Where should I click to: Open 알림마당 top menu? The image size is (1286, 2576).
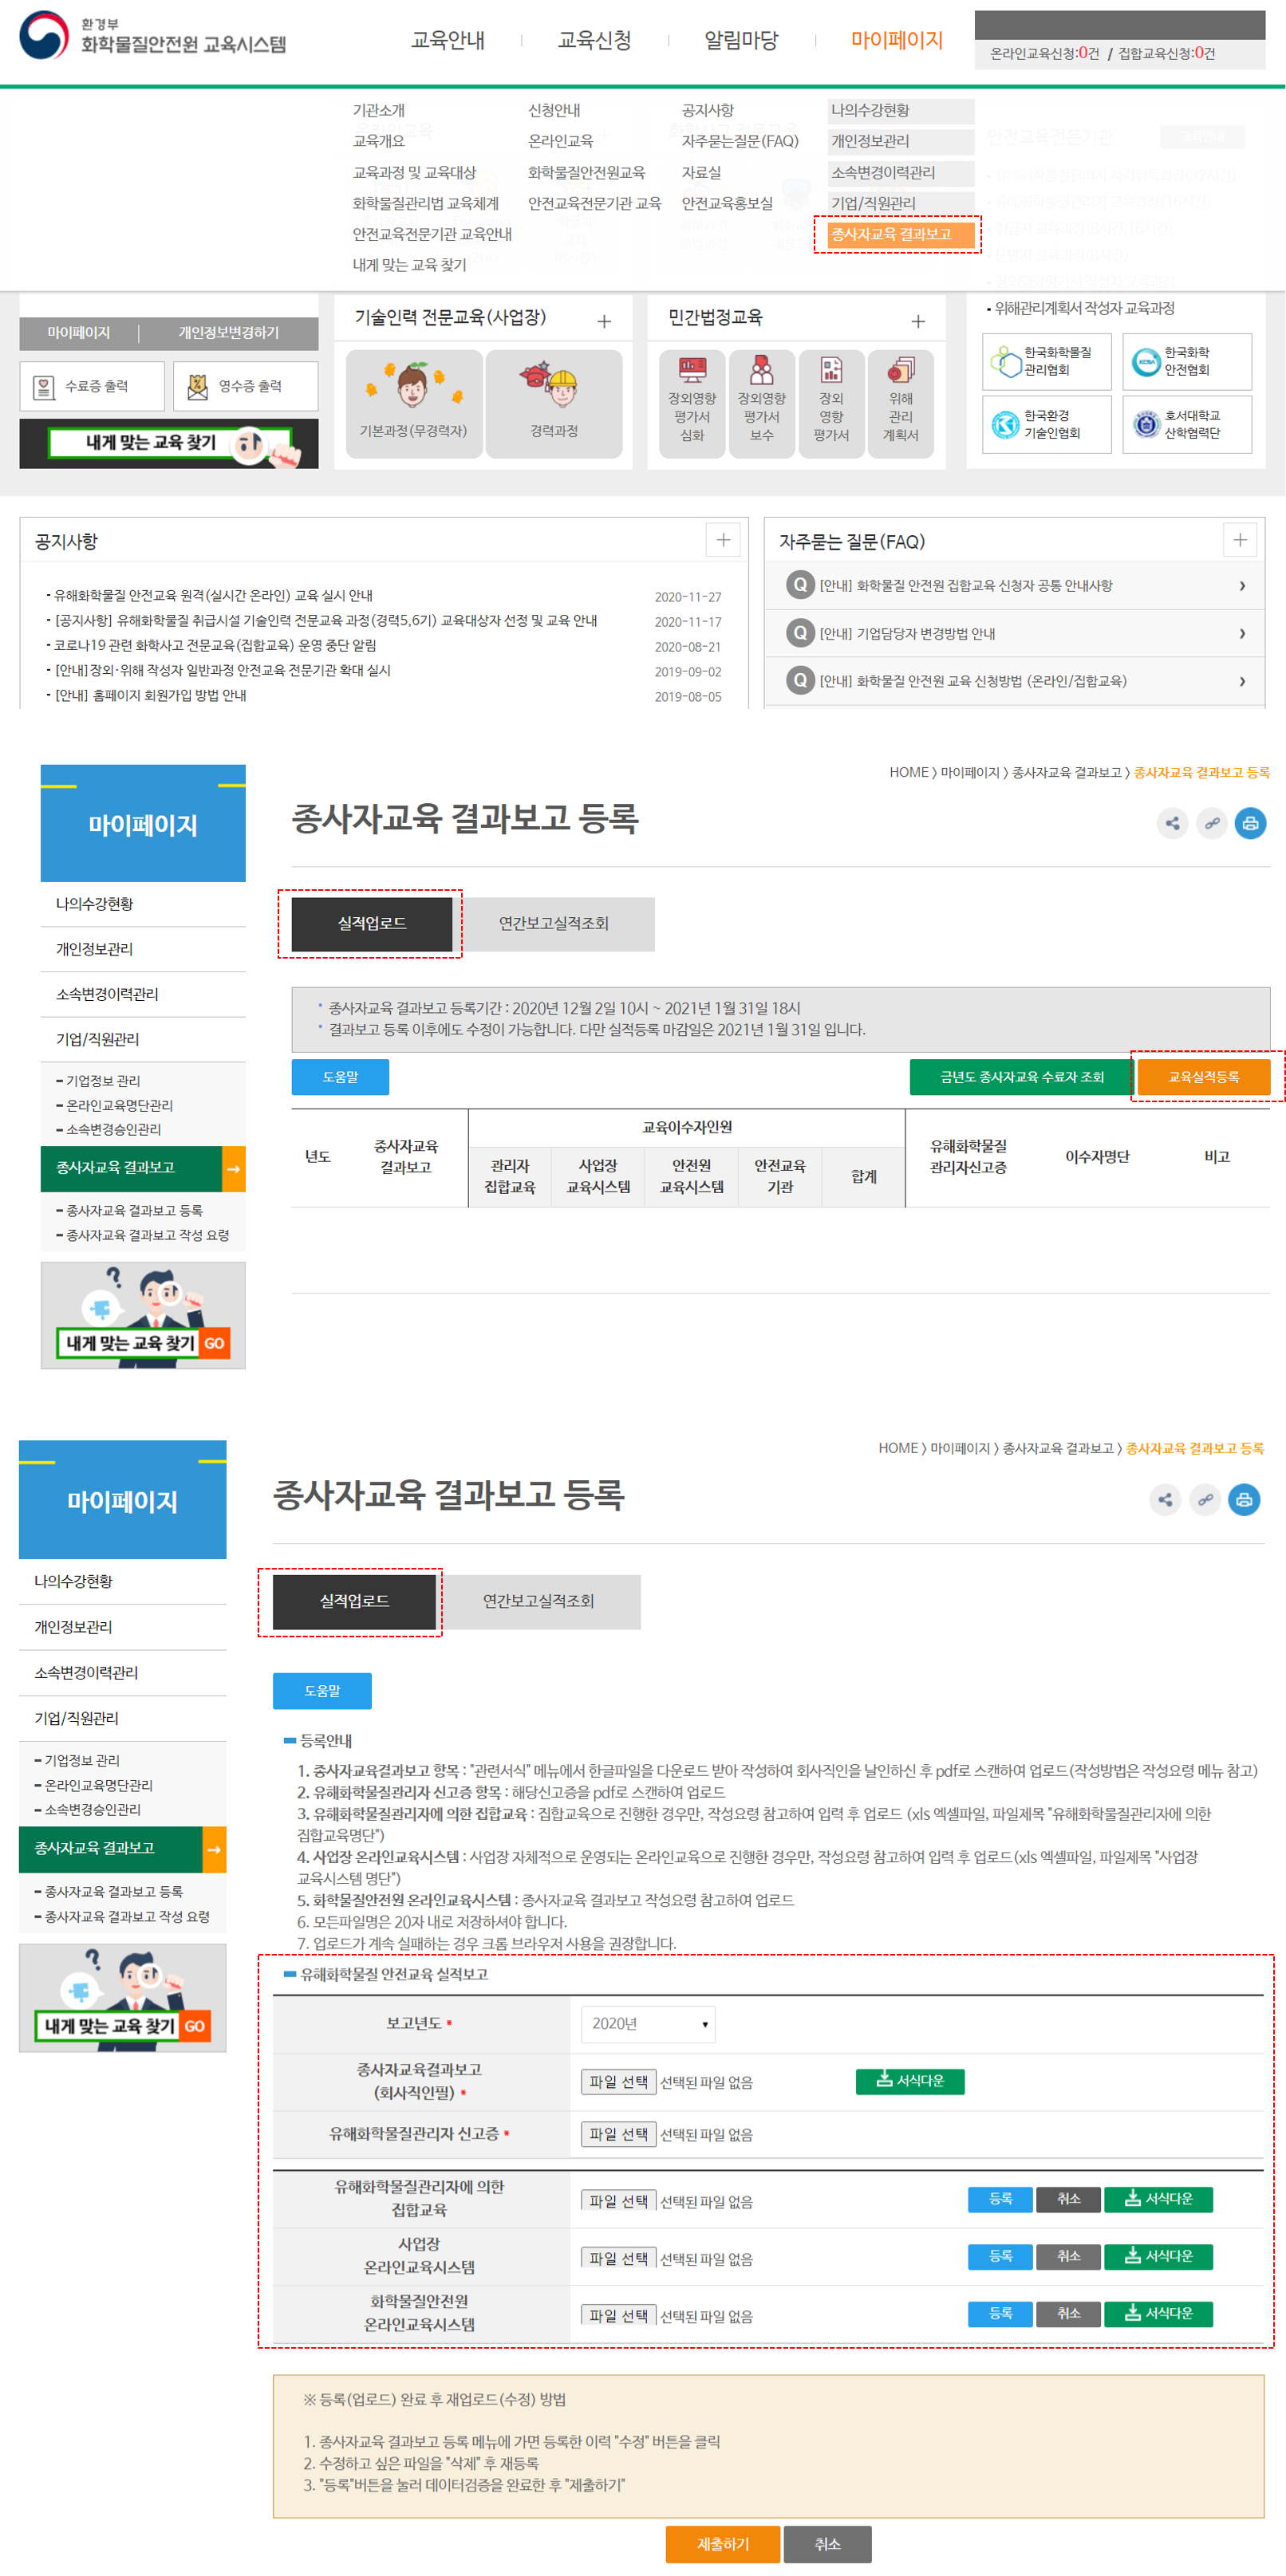pos(741,40)
